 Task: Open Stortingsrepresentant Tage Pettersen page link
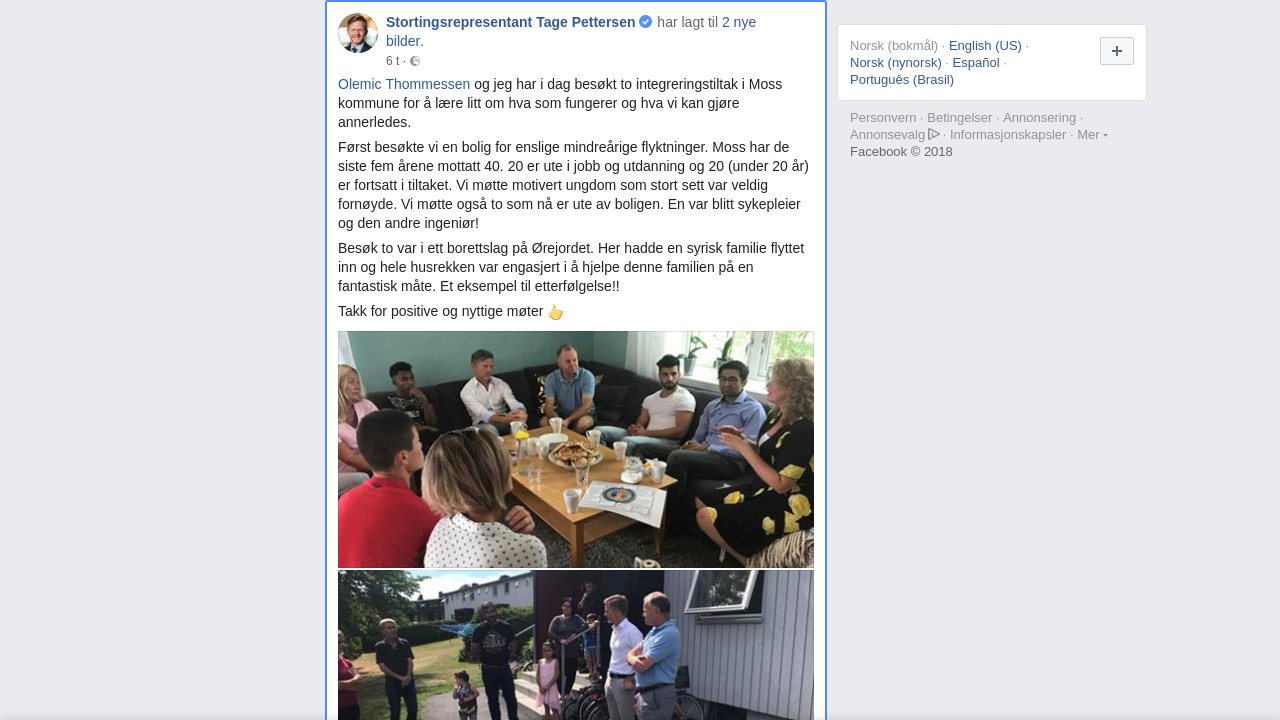pos(510,22)
